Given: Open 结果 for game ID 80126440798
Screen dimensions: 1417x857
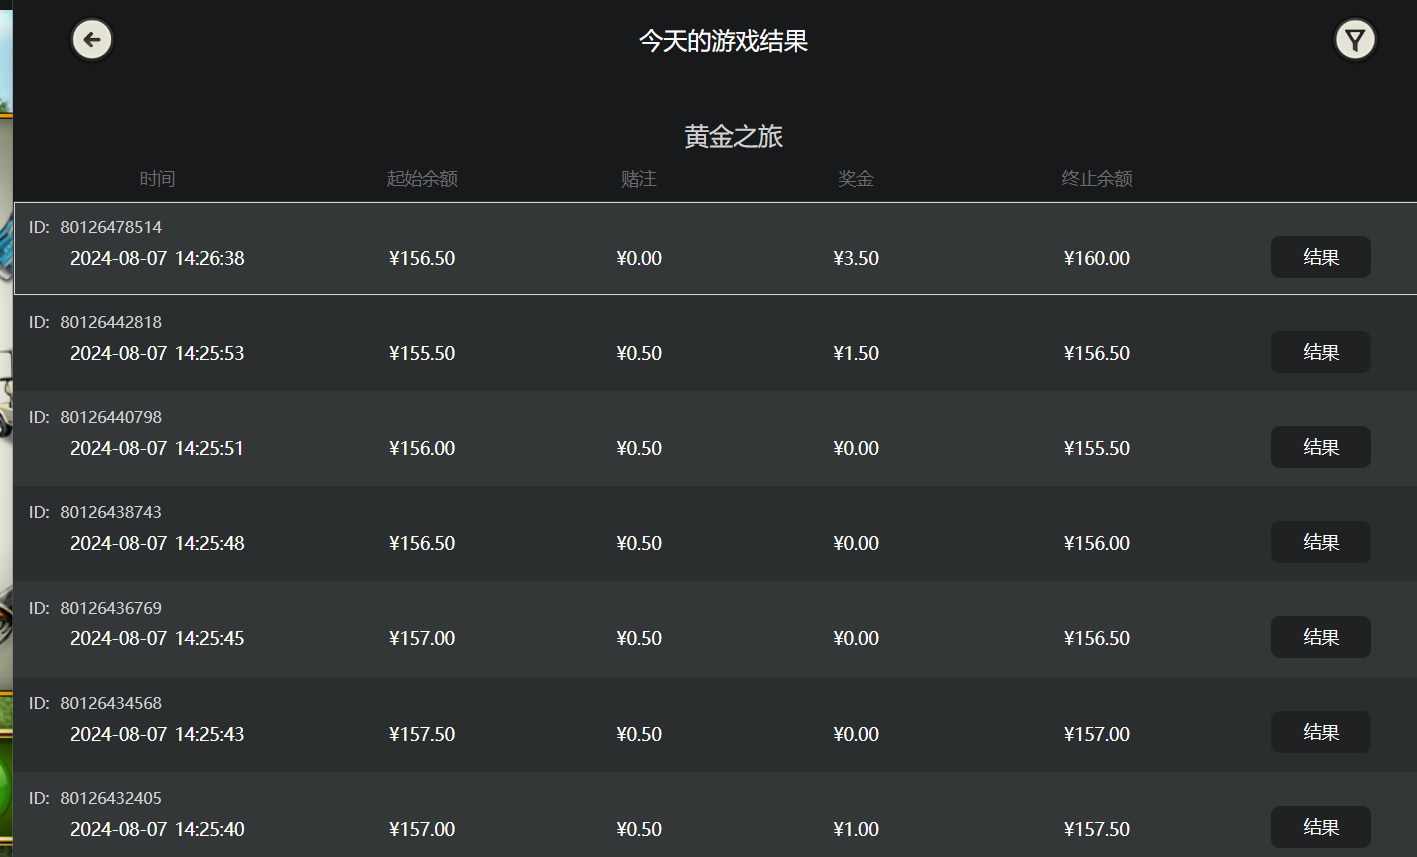Looking at the screenshot, I should pos(1320,447).
